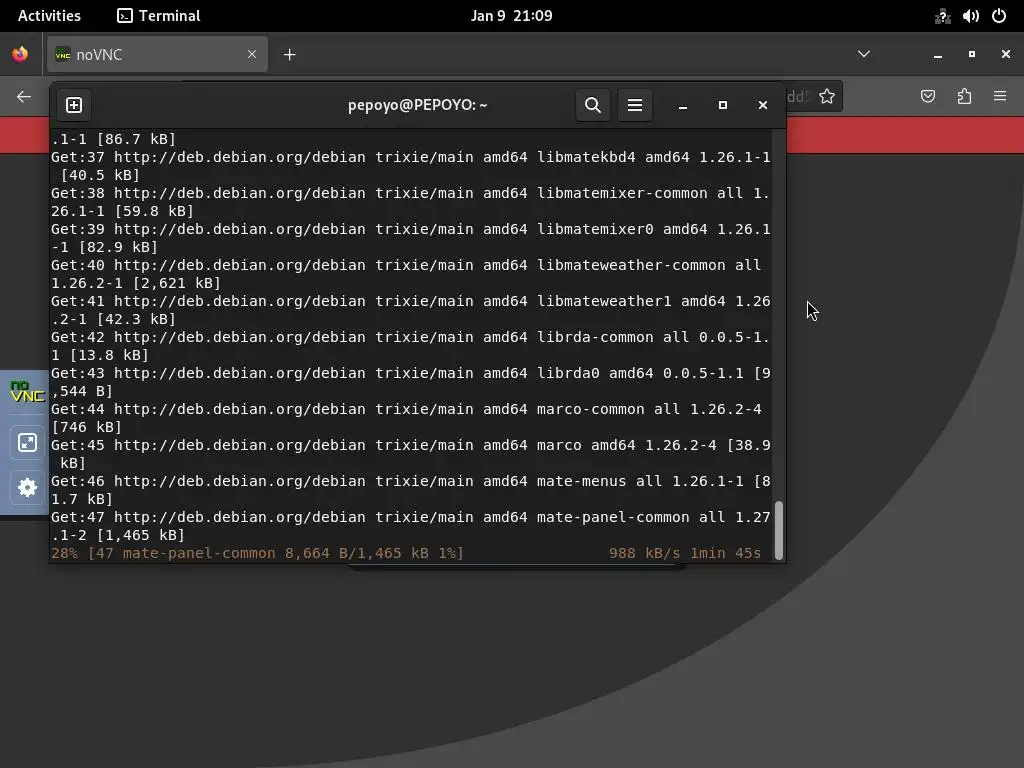Click Get:42 librda-common line
Viewport: 1024px width, 768px height.
411,346
